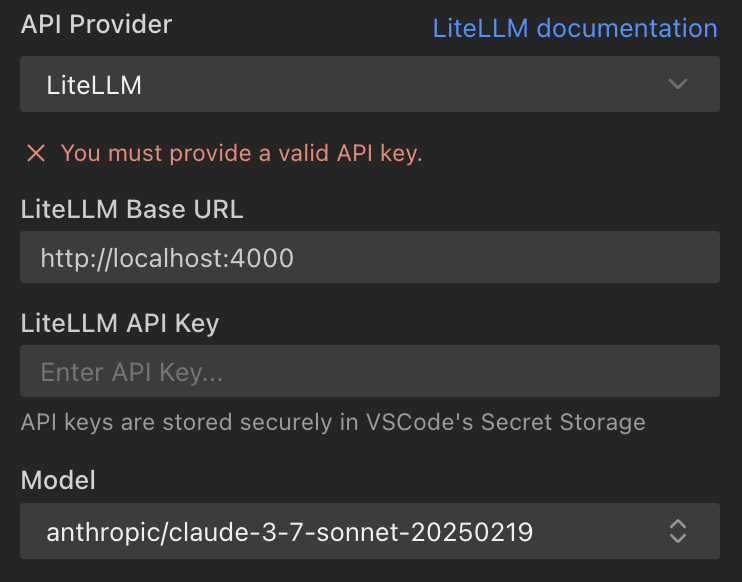The image size is (742, 582).
Task: Click the VSCode Secret Storage note text
Action: [332, 422]
